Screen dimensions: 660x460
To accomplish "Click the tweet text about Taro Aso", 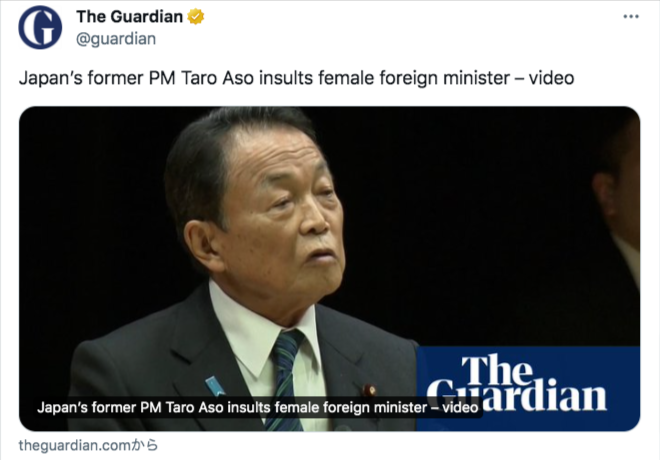I will 296,78.
